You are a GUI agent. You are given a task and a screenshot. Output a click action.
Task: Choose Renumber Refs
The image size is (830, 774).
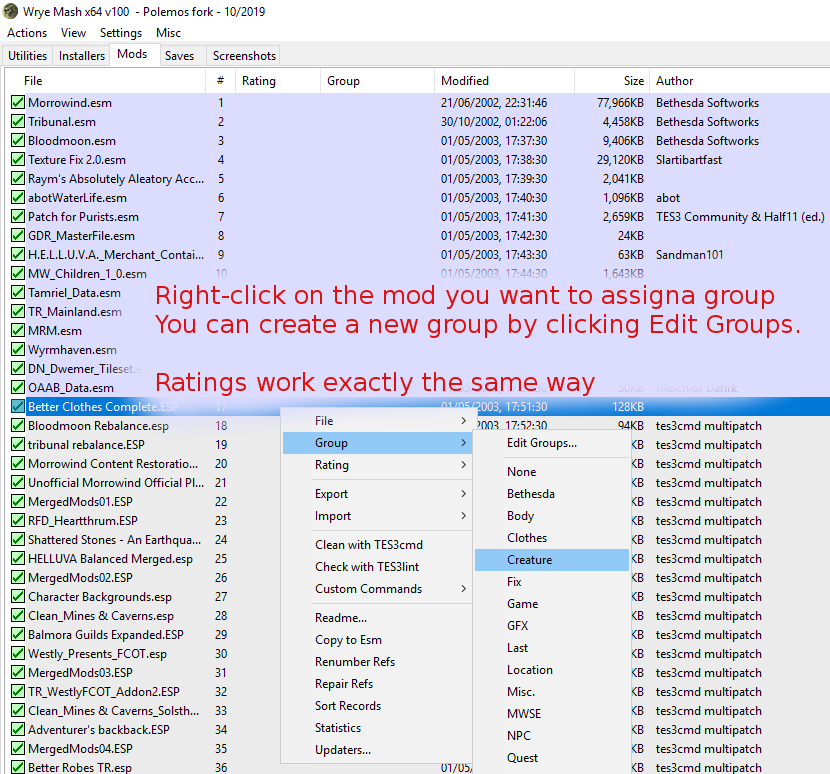(377, 662)
